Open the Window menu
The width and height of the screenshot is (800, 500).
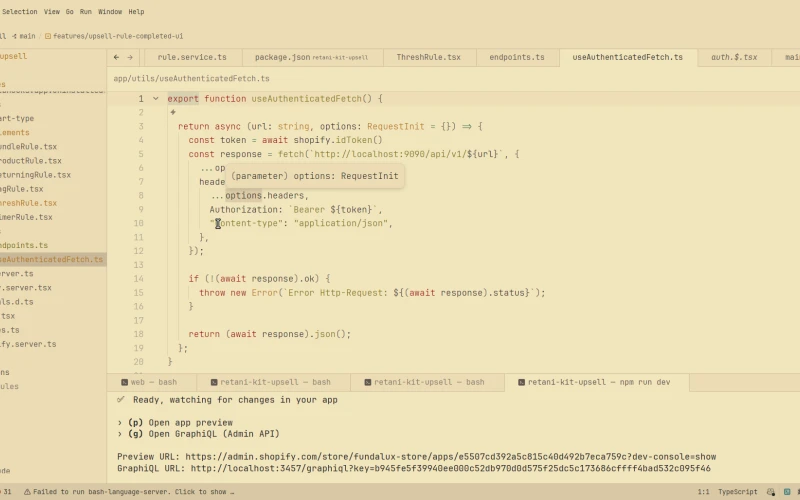[110, 12]
